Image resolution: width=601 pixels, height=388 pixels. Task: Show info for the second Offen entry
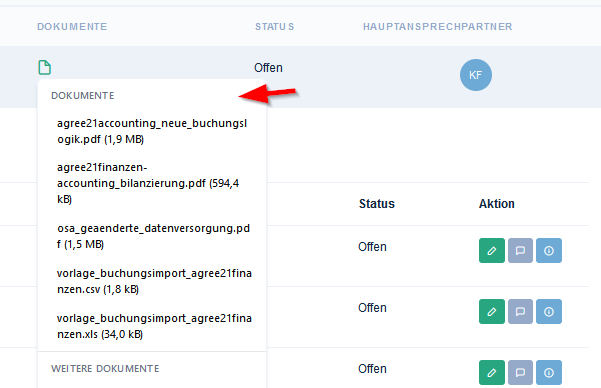(549, 311)
